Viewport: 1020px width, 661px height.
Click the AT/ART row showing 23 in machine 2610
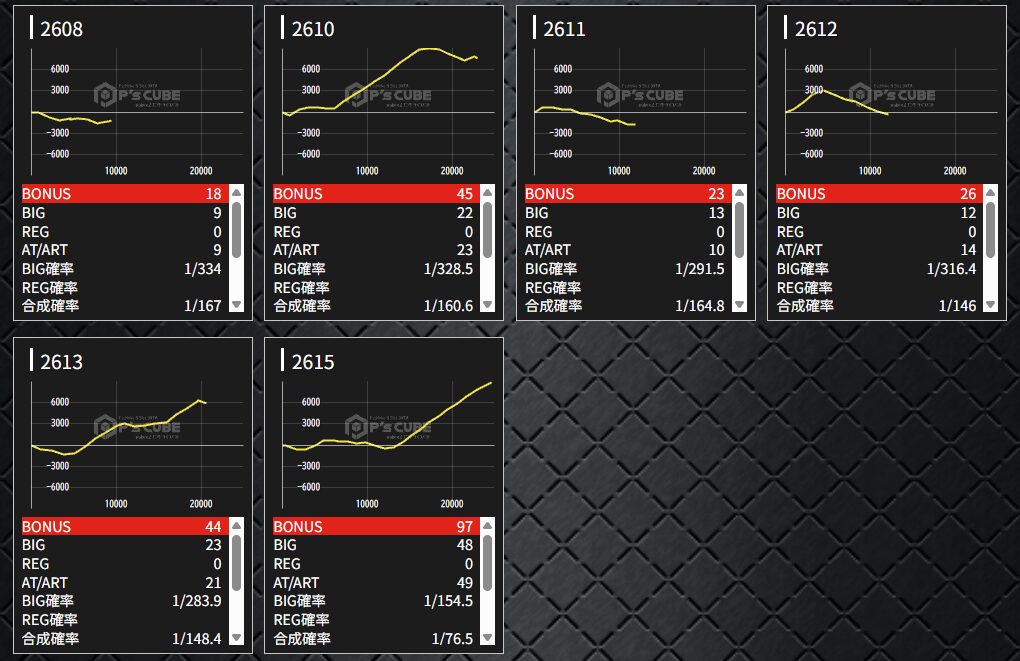376,250
